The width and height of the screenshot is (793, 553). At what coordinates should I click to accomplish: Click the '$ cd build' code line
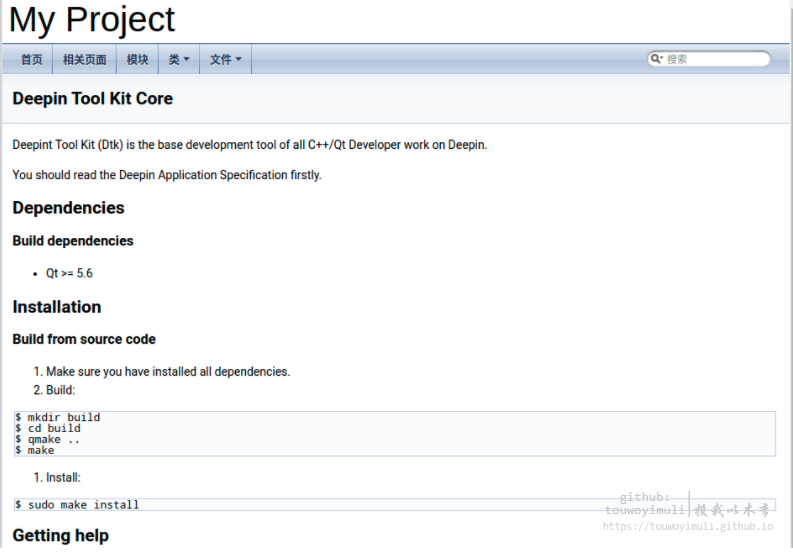(x=48, y=429)
